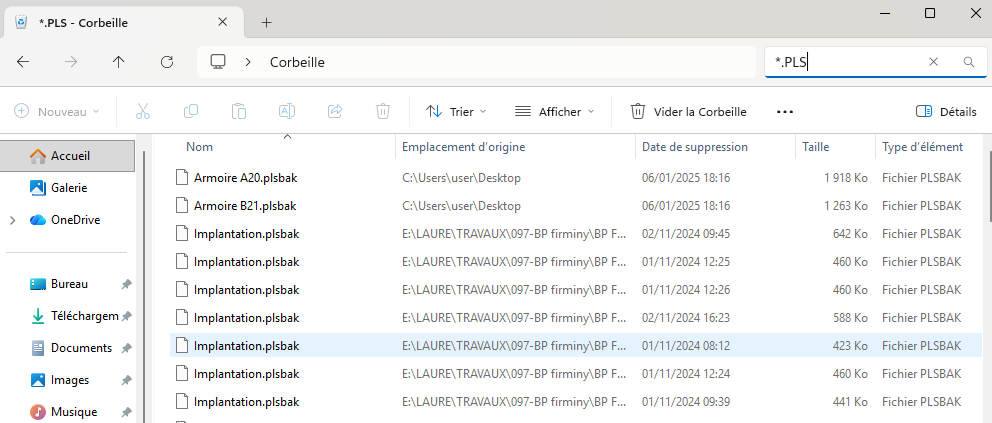Click Corbeille in the address breadcrumb
This screenshot has height=423, width=992.
(x=297, y=62)
